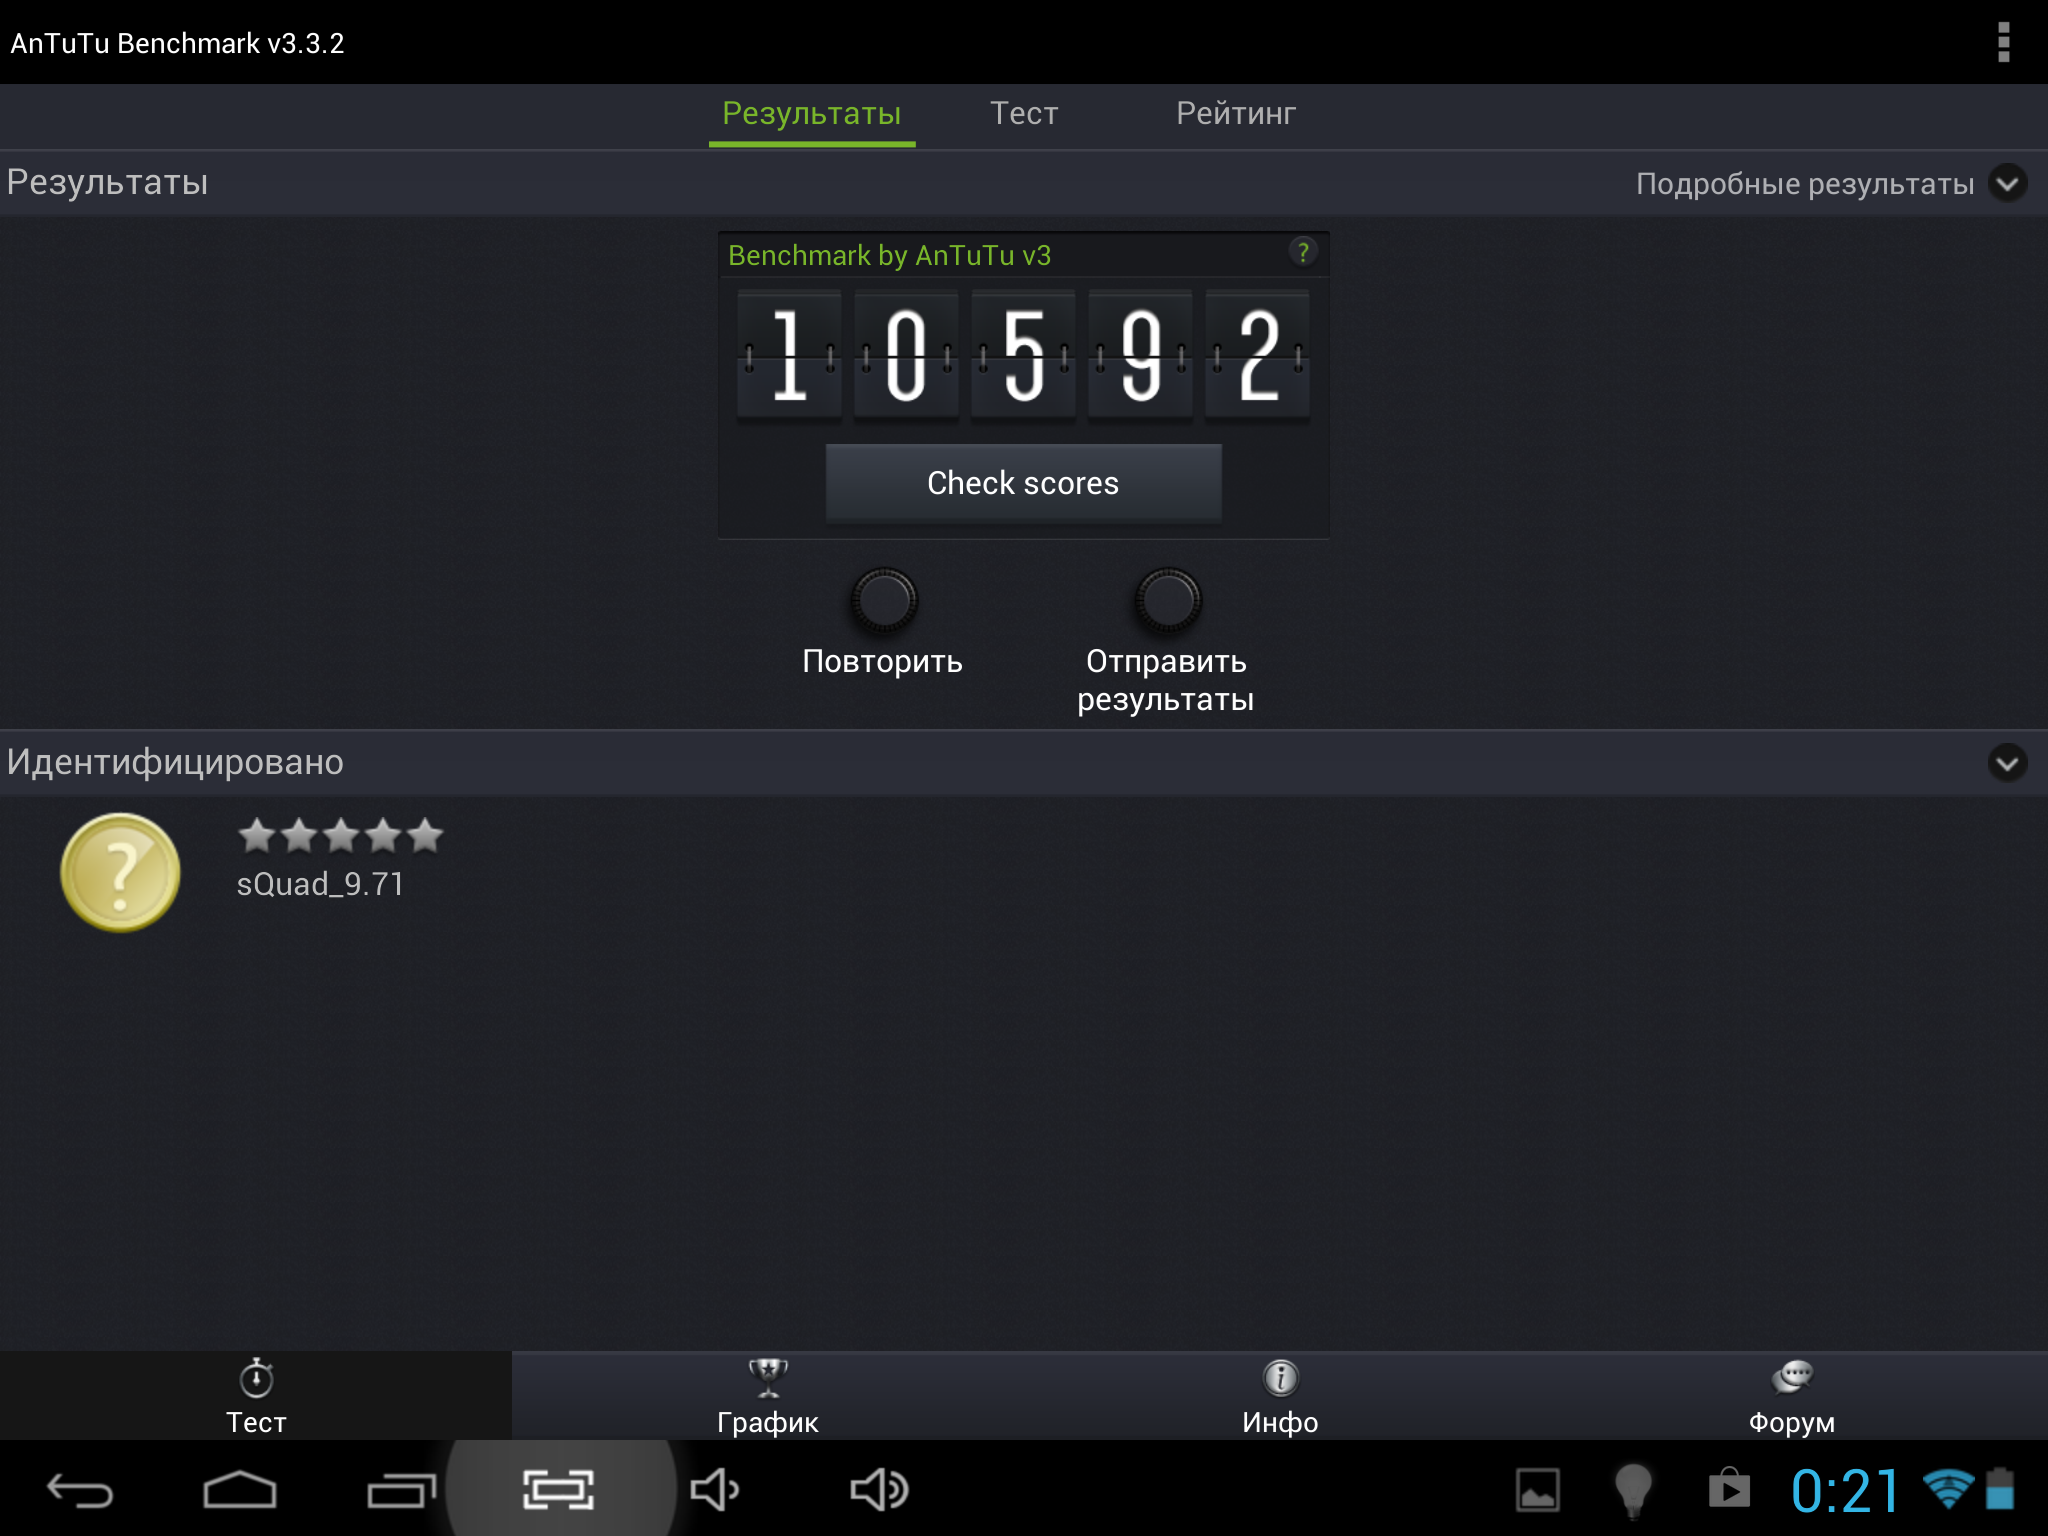Viewport: 2048px width, 1536px height.
Task: Tap the battery status icon
Action: (x=1999, y=1489)
